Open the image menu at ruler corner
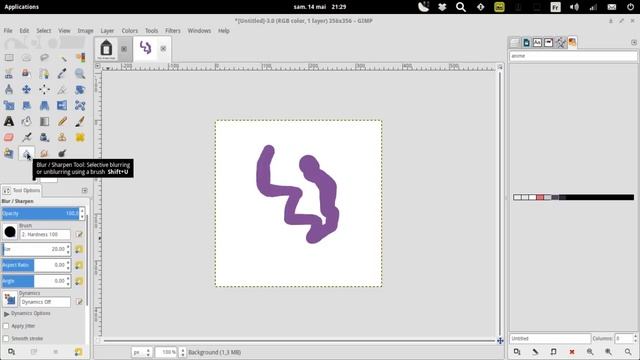The image size is (640, 360). tap(98, 66)
